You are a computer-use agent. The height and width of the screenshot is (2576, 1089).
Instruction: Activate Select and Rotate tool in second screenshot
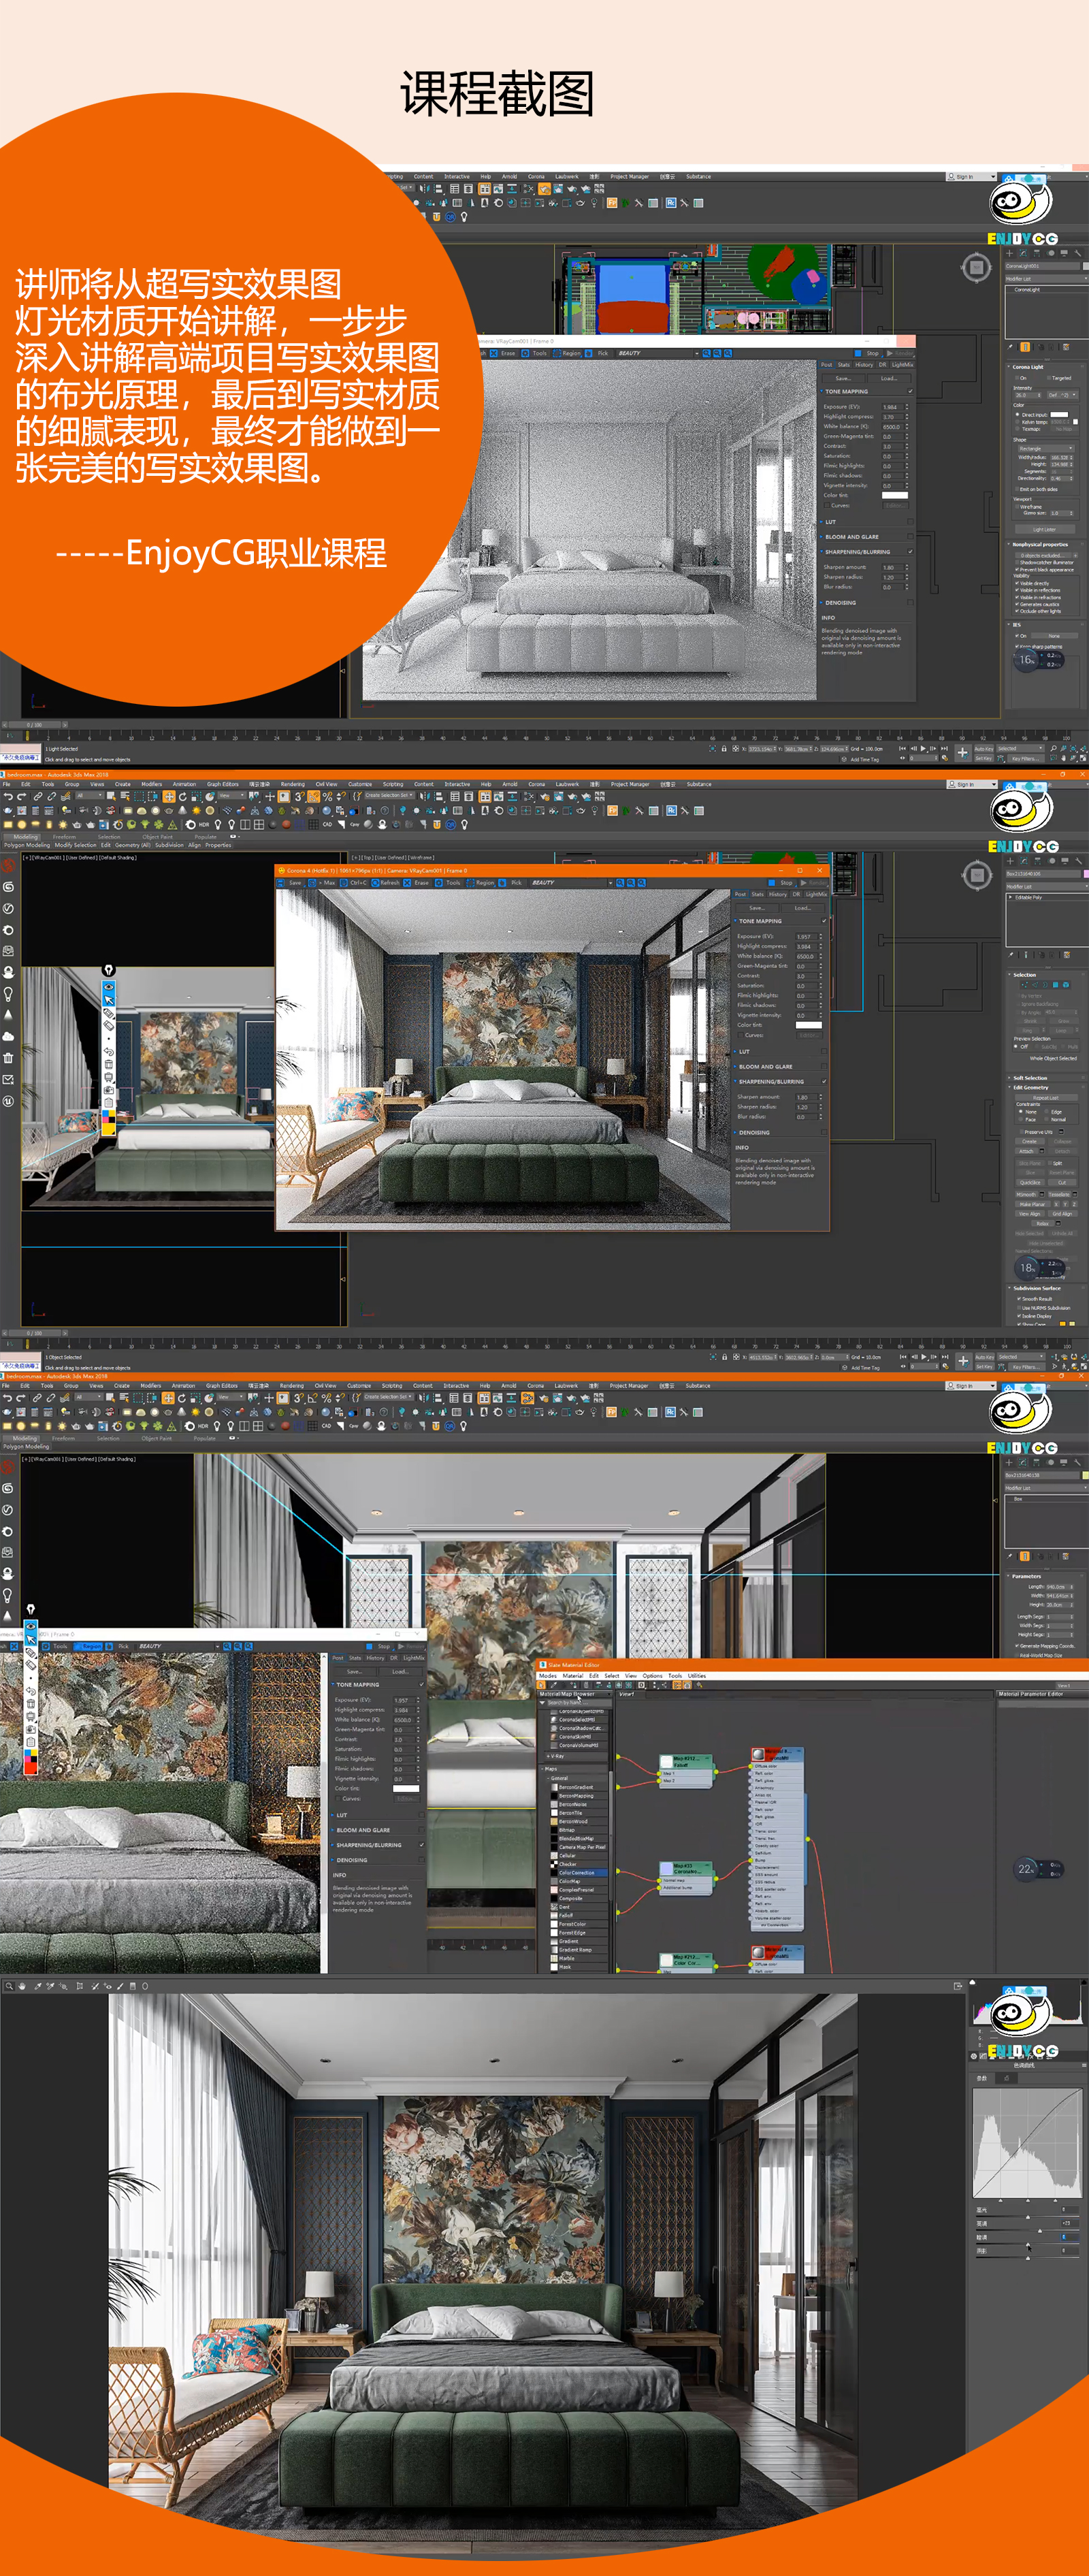point(182,797)
